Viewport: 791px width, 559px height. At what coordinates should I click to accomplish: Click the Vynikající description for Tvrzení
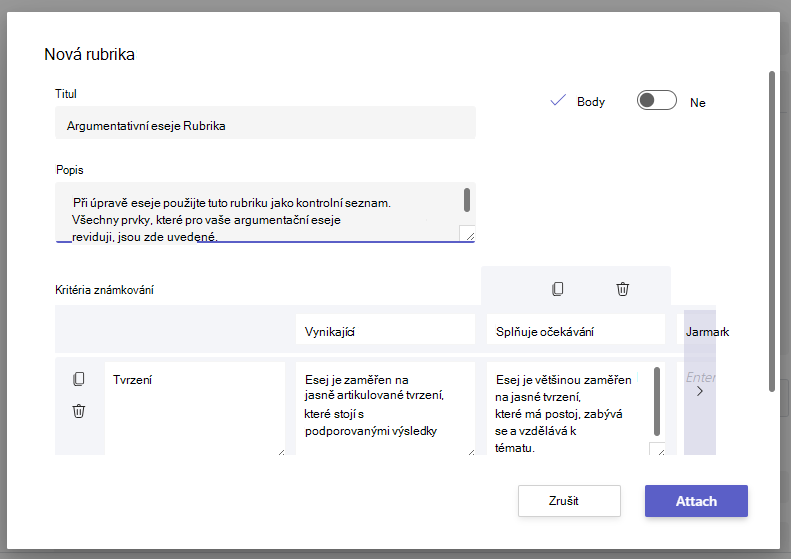385,408
